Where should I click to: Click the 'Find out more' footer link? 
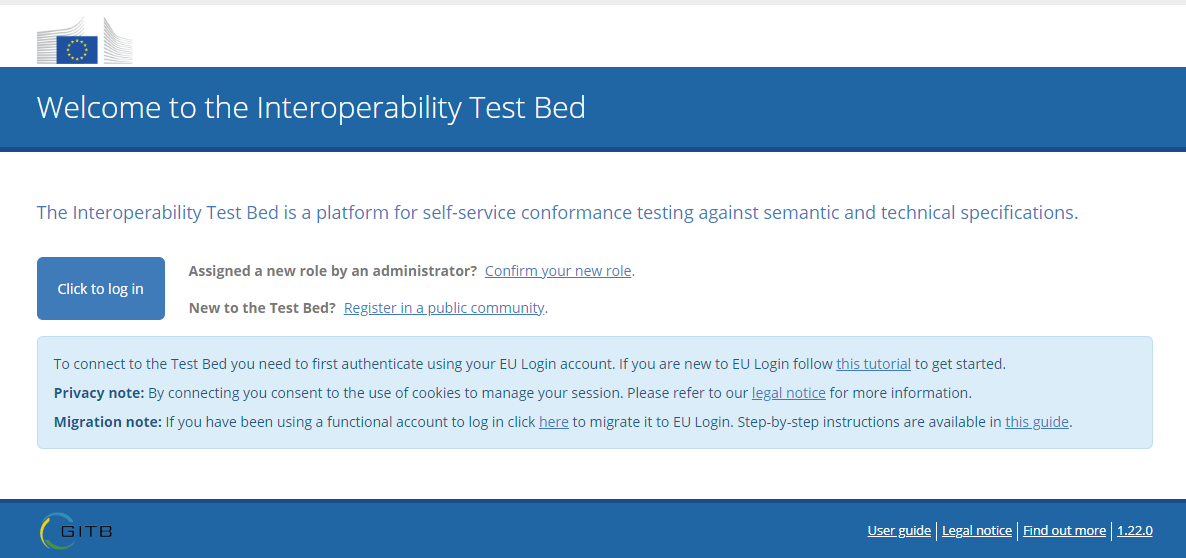tap(1064, 531)
